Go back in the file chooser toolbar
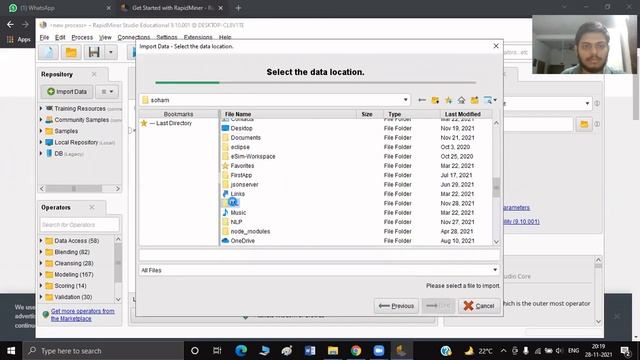The image size is (640, 360). click(422, 100)
